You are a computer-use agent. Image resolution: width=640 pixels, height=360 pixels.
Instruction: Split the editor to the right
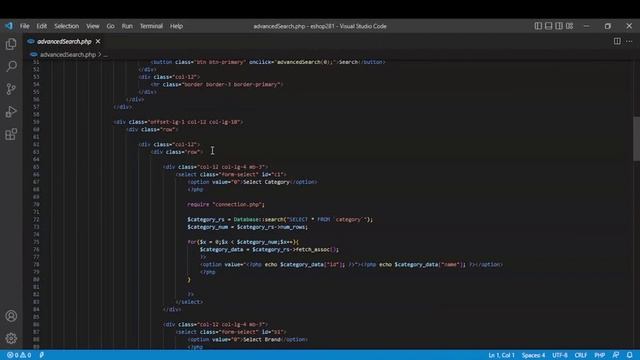617,41
